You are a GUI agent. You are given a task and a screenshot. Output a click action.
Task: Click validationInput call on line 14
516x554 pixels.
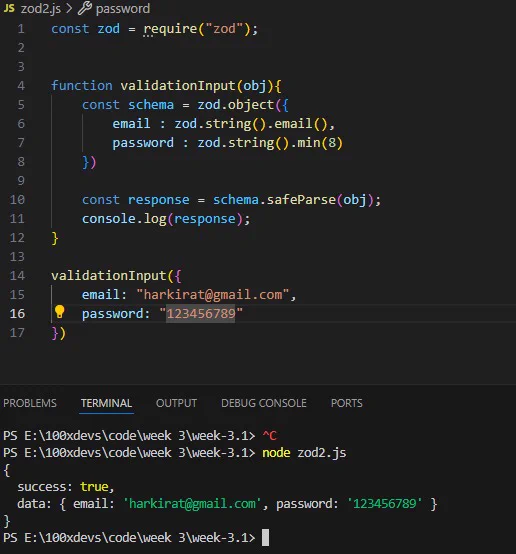pos(109,276)
